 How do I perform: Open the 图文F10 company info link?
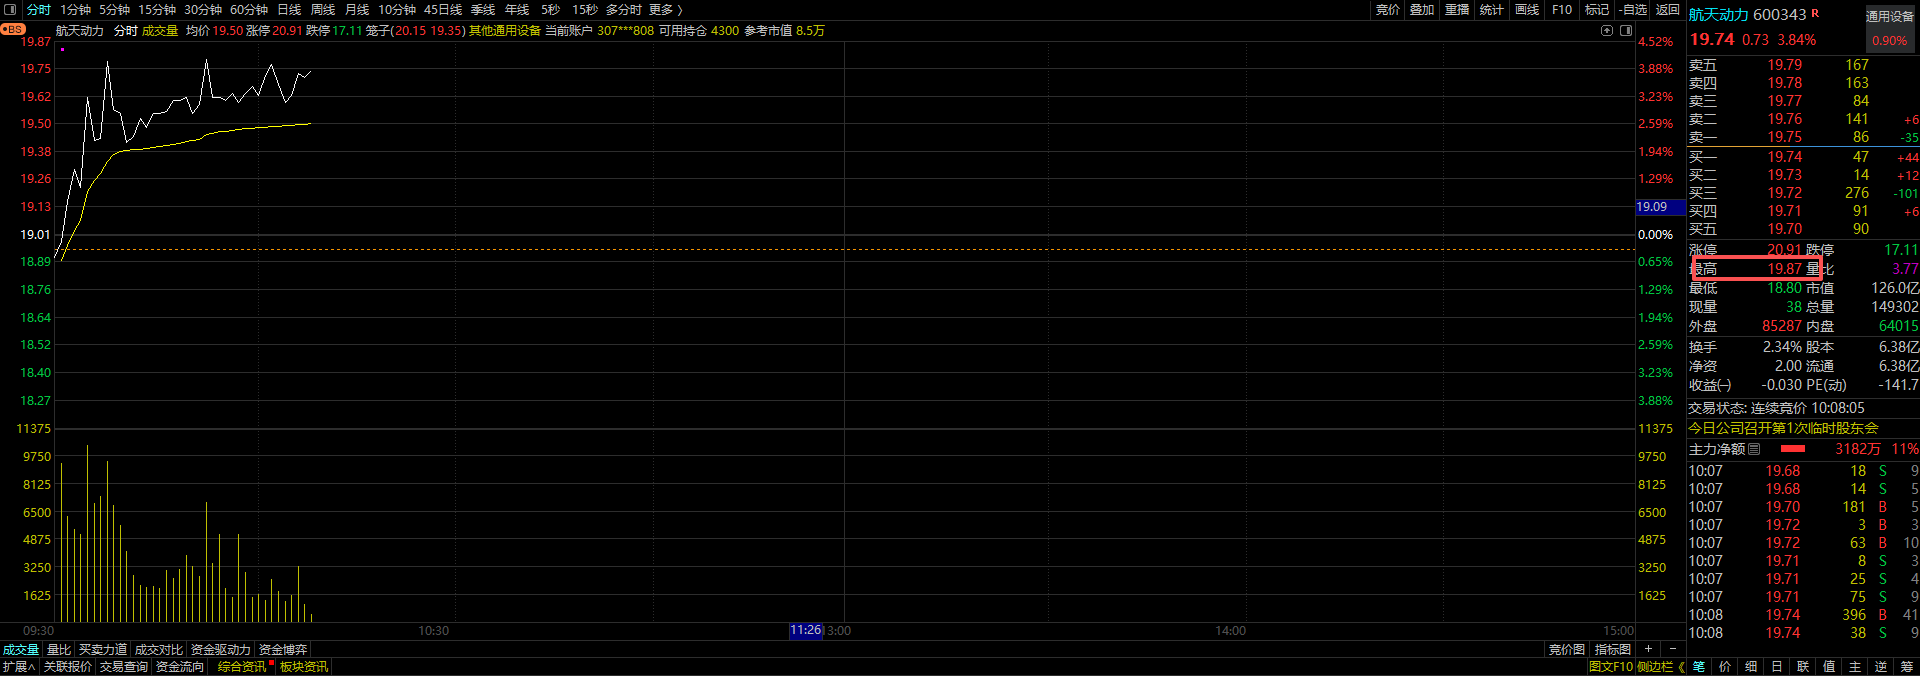coord(1610,667)
